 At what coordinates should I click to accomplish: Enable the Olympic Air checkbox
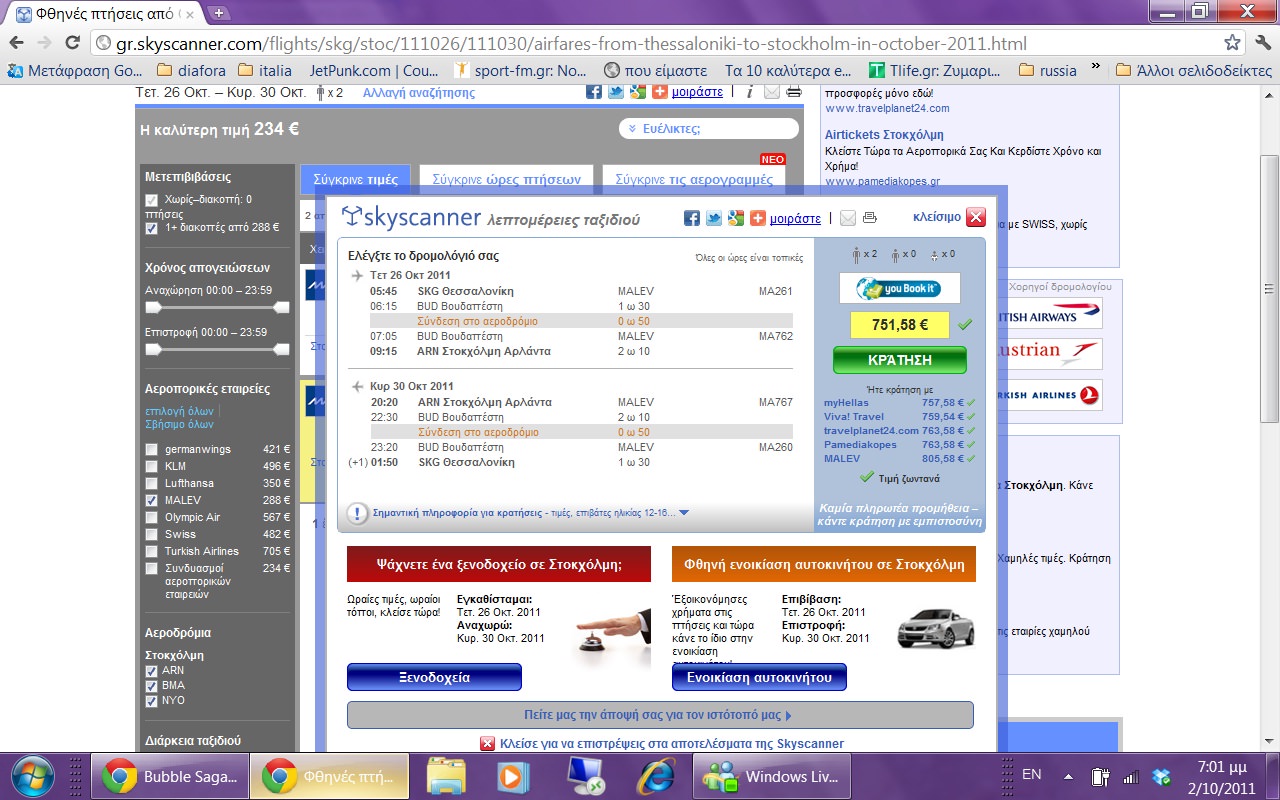[152, 518]
